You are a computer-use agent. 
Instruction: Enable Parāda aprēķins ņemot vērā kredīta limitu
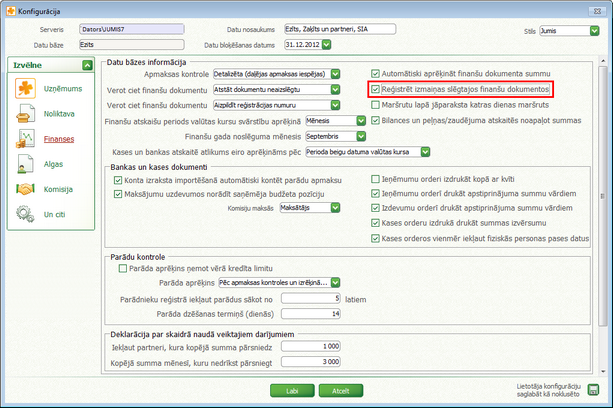[x=123, y=268]
